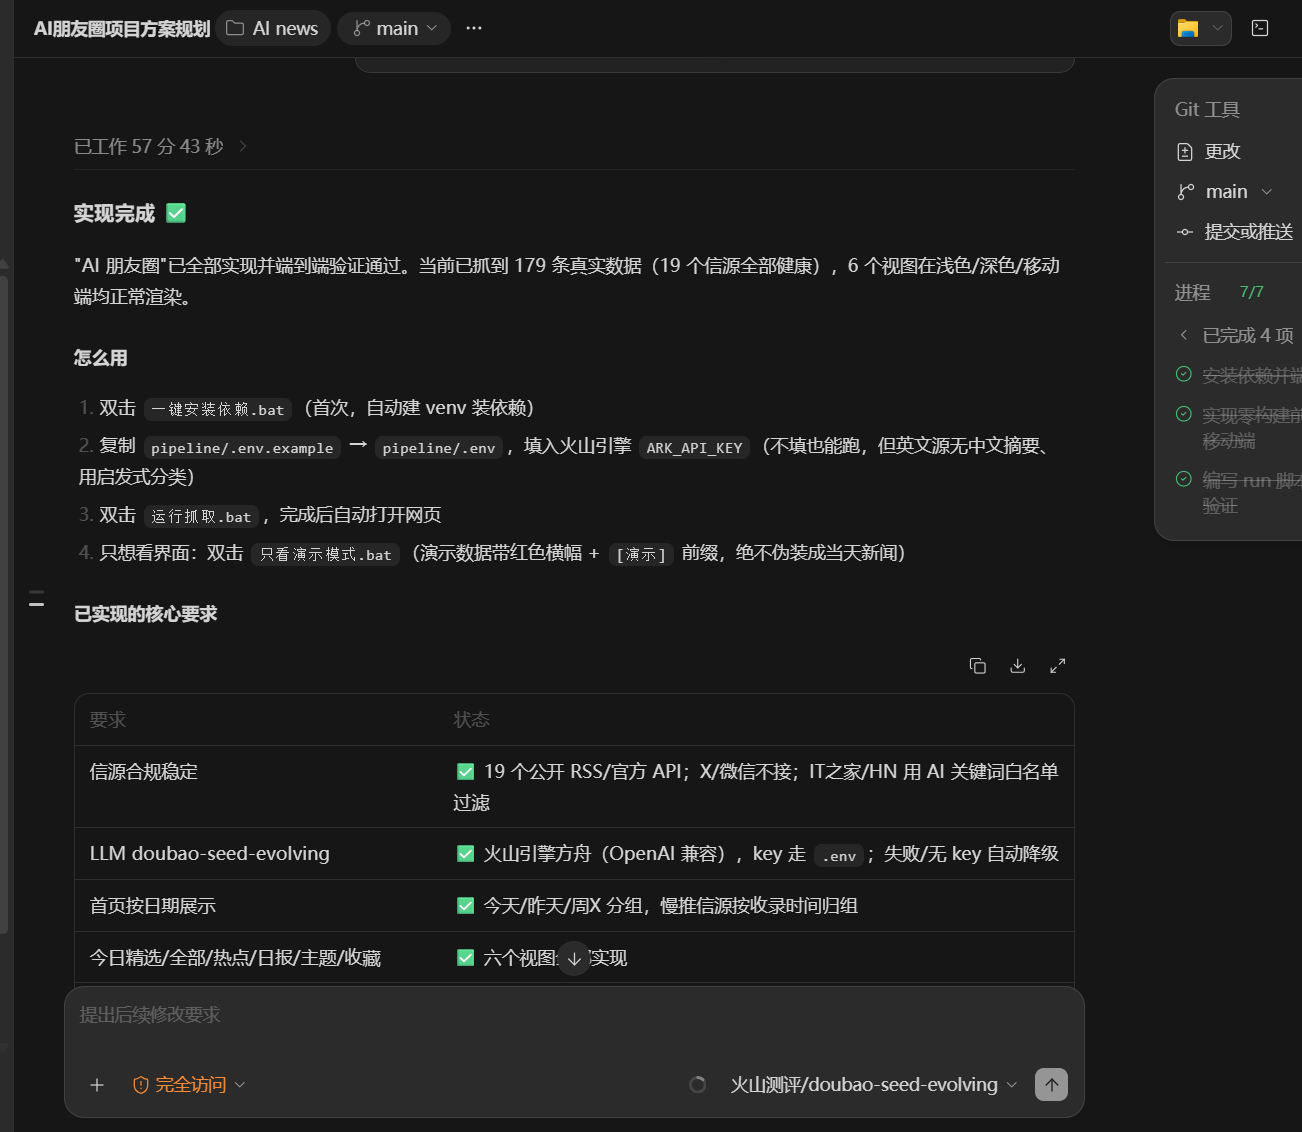Image resolution: width=1302 pixels, height=1132 pixels.
Task: Click the 编写 run 脚本 completed task check
Action: [x=1184, y=479]
